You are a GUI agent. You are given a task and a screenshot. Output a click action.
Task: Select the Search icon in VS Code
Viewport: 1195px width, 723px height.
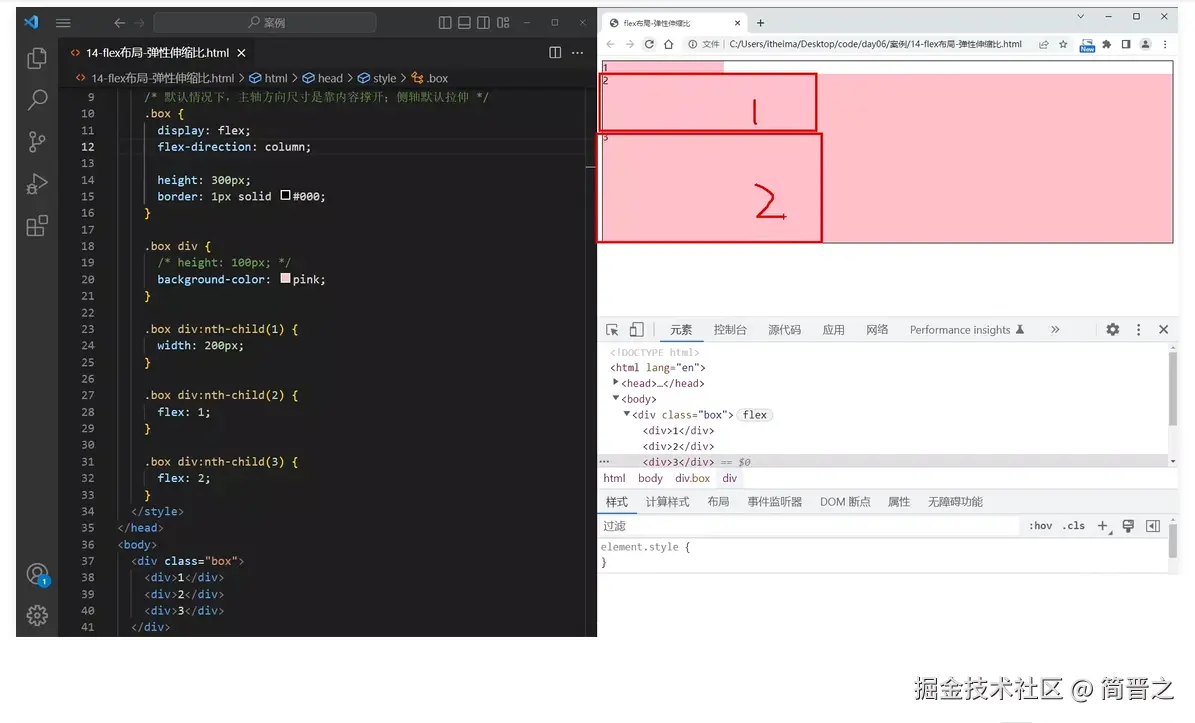(37, 99)
